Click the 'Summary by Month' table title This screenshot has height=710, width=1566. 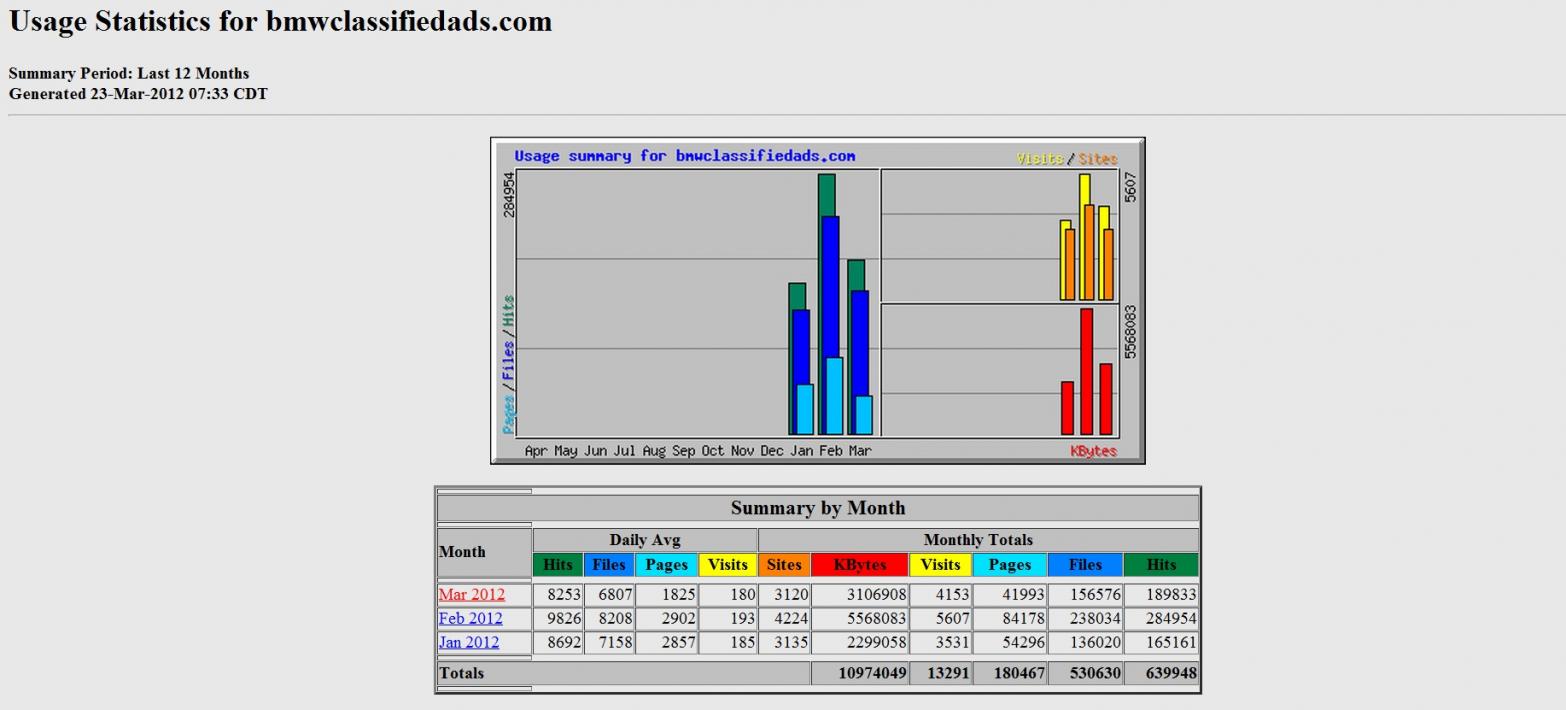(818, 508)
